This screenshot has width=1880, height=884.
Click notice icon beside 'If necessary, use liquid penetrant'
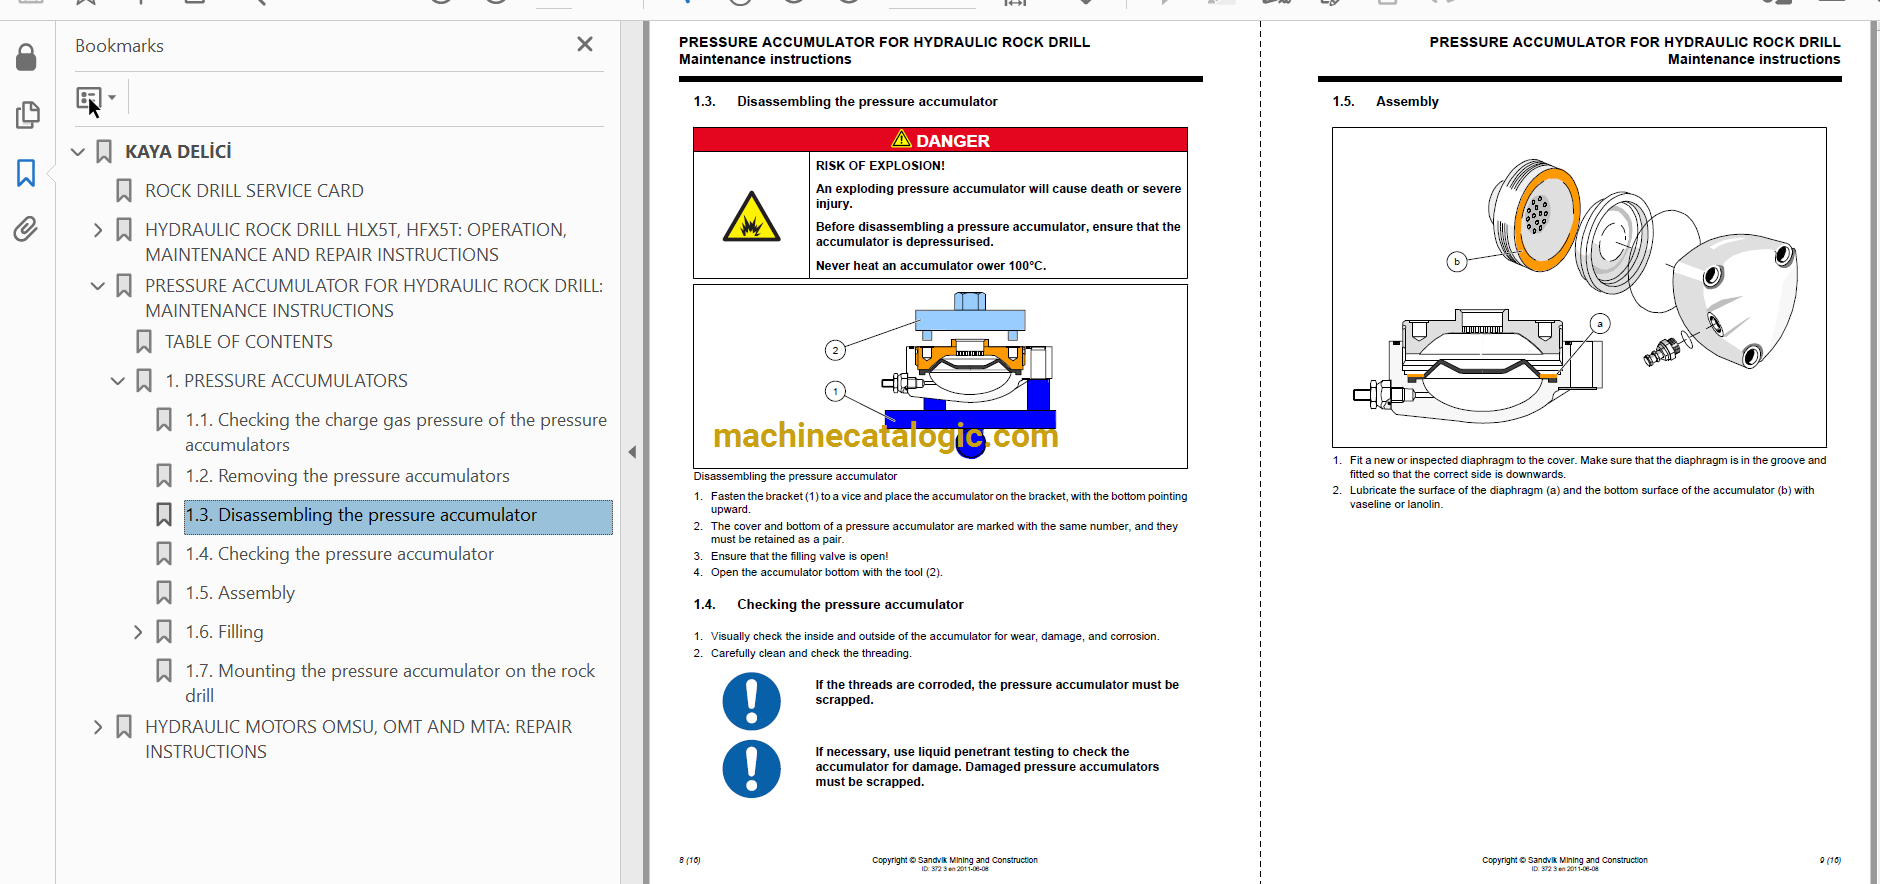coord(751,768)
